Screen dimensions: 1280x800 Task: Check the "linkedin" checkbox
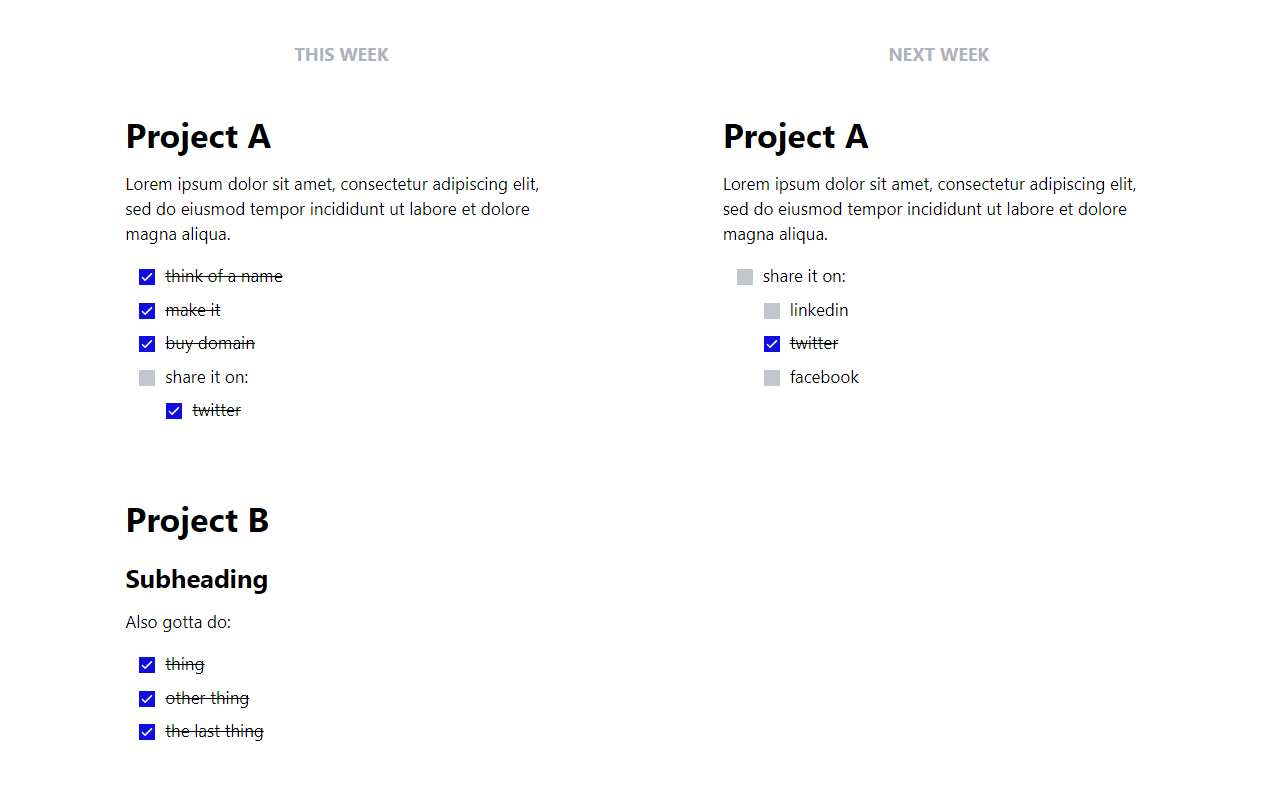[x=772, y=311]
